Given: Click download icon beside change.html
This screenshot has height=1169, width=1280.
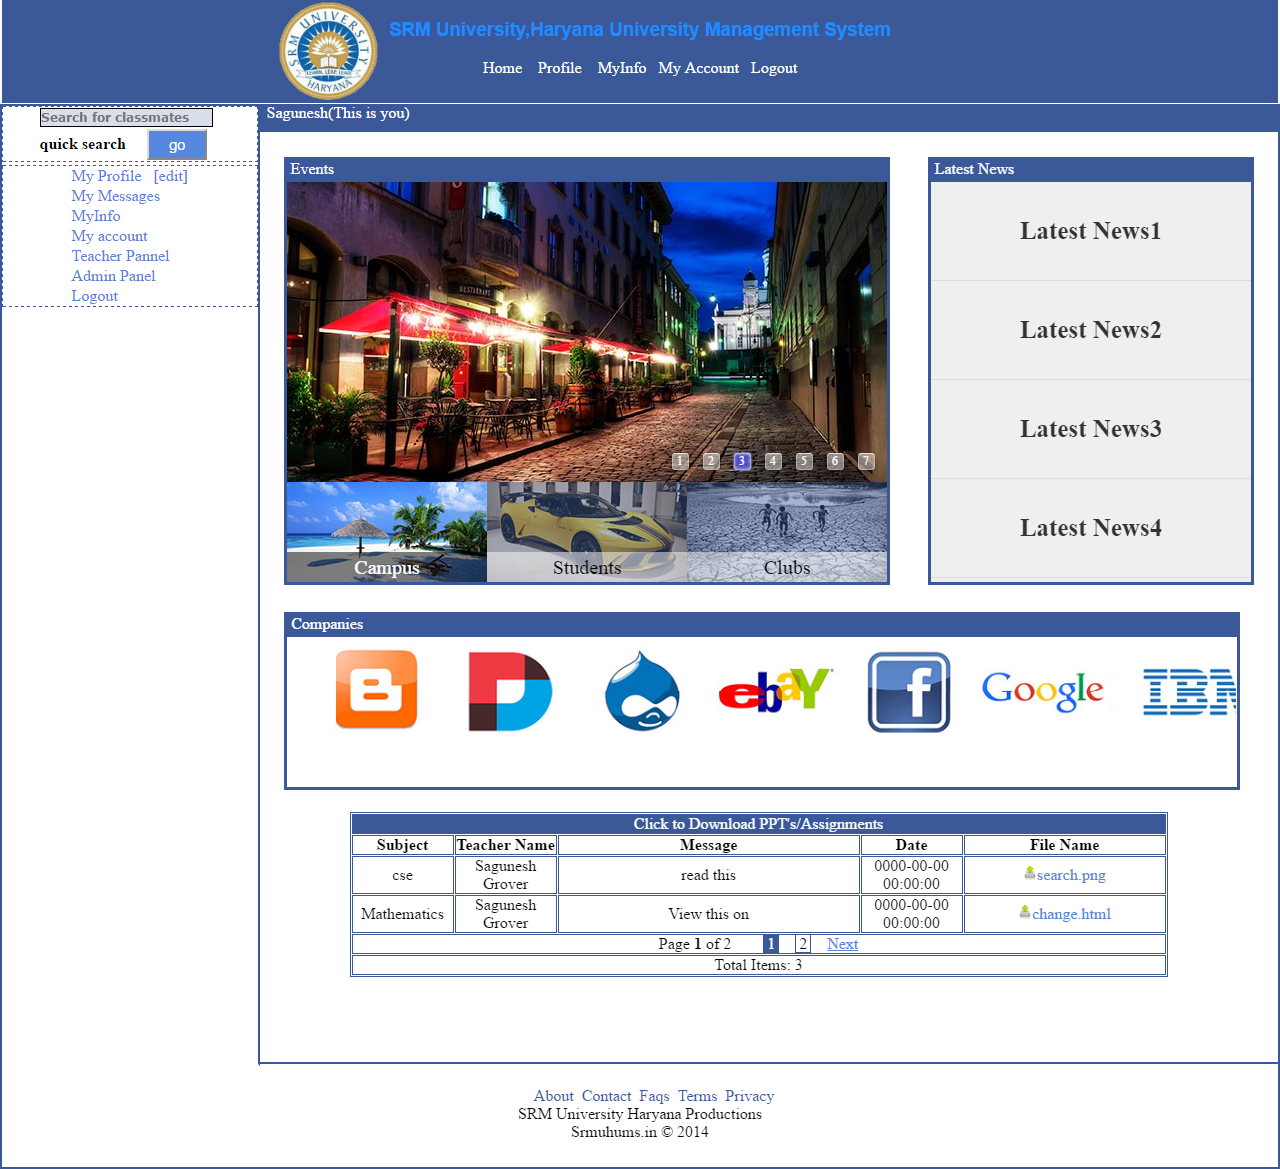Looking at the screenshot, I should pos(1025,912).
